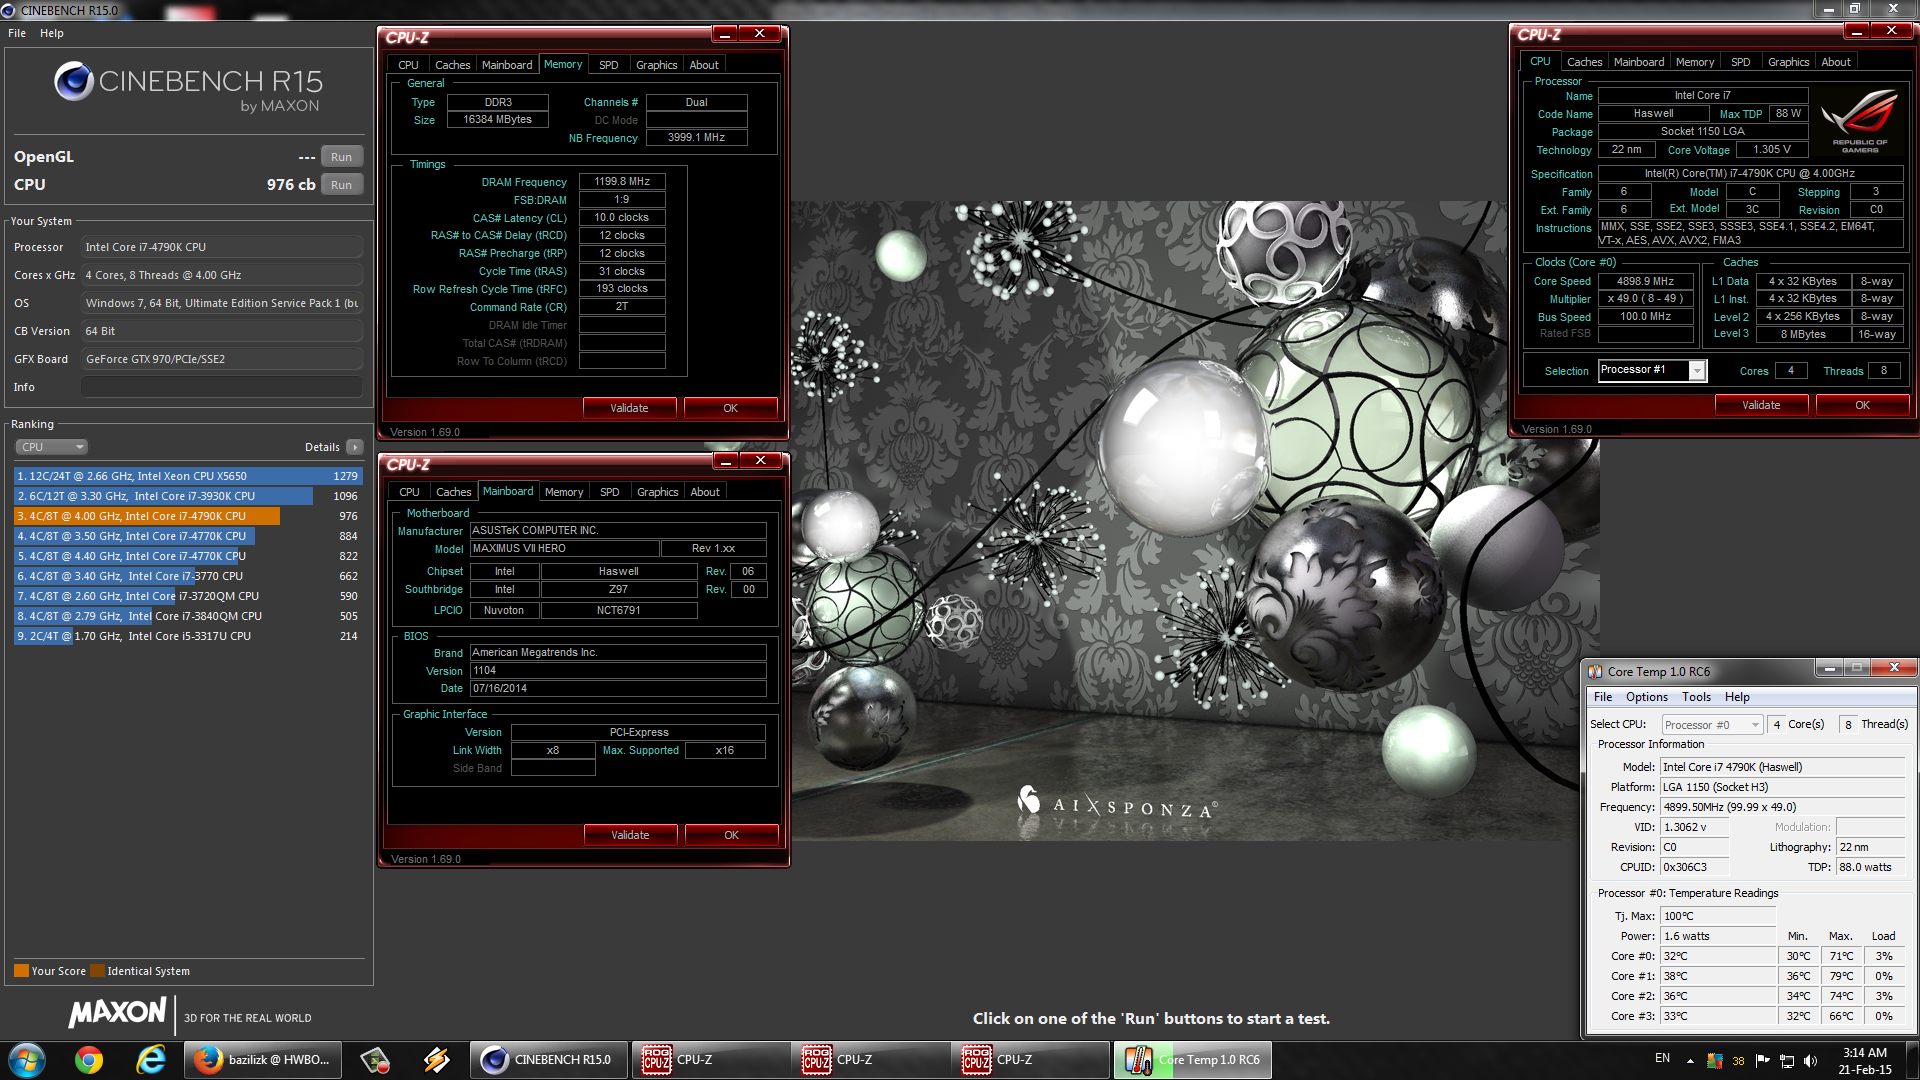Click Validate in Mainboard CPU-Z window
This screenshot has width=1920, height=1080.
pyautogui.click(x=630, y=835)
